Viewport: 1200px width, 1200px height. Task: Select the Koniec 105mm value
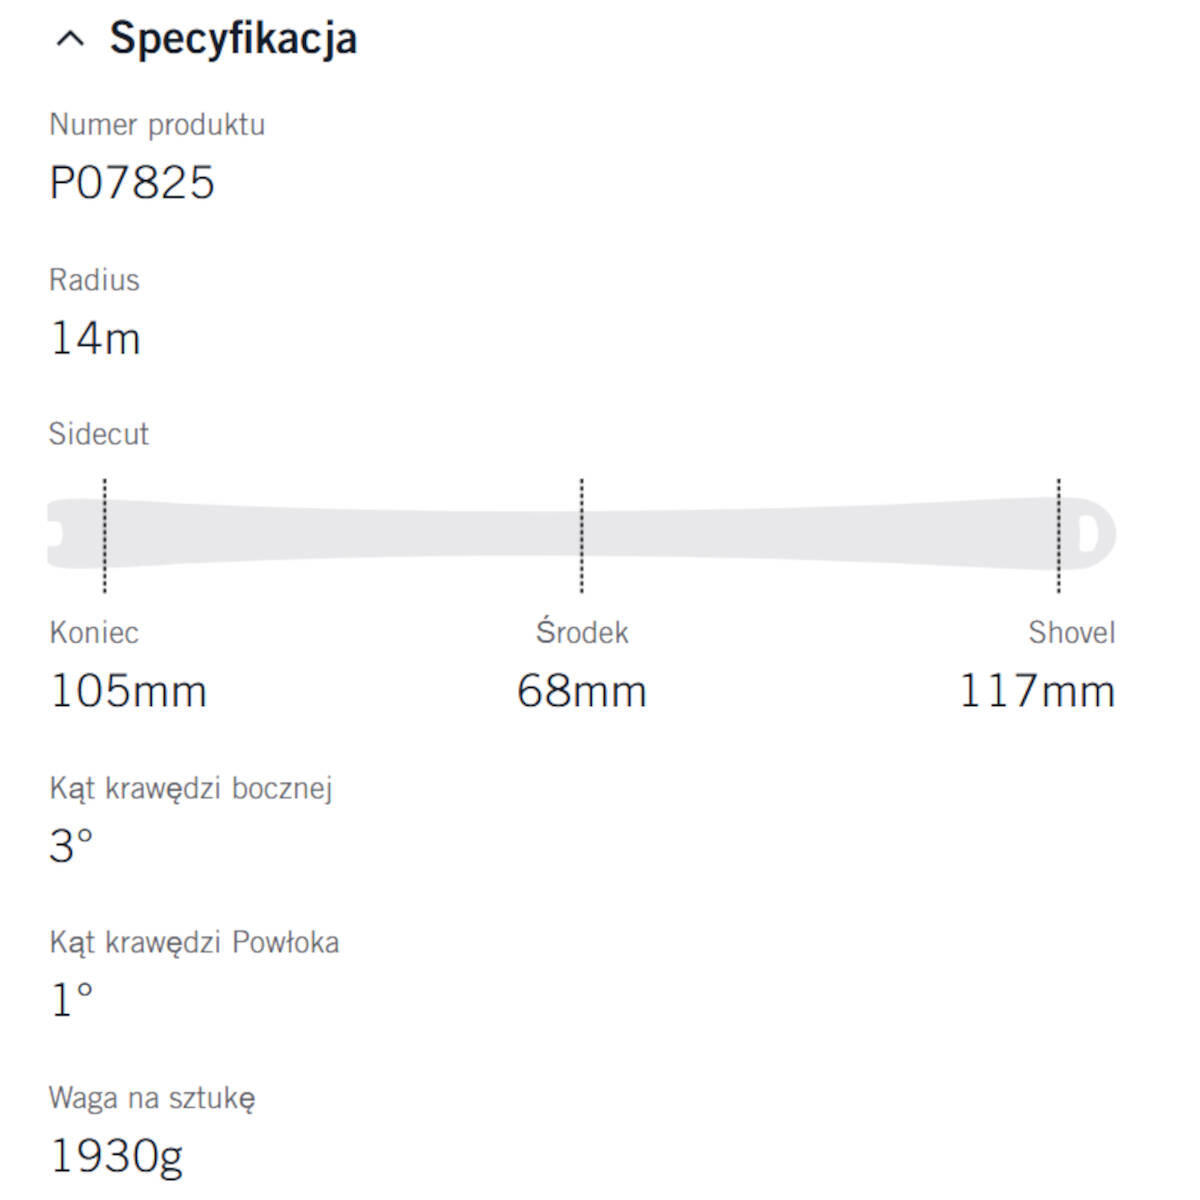pos(128,691)
